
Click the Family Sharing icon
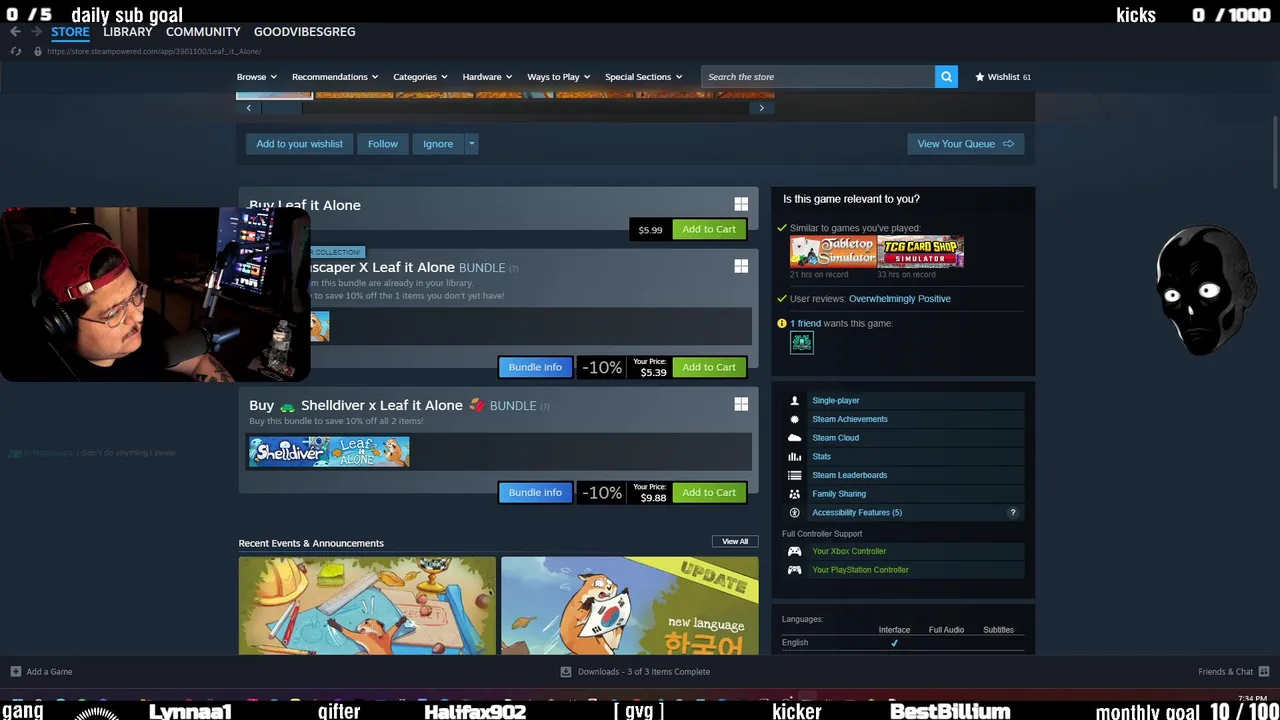[794, 494]
